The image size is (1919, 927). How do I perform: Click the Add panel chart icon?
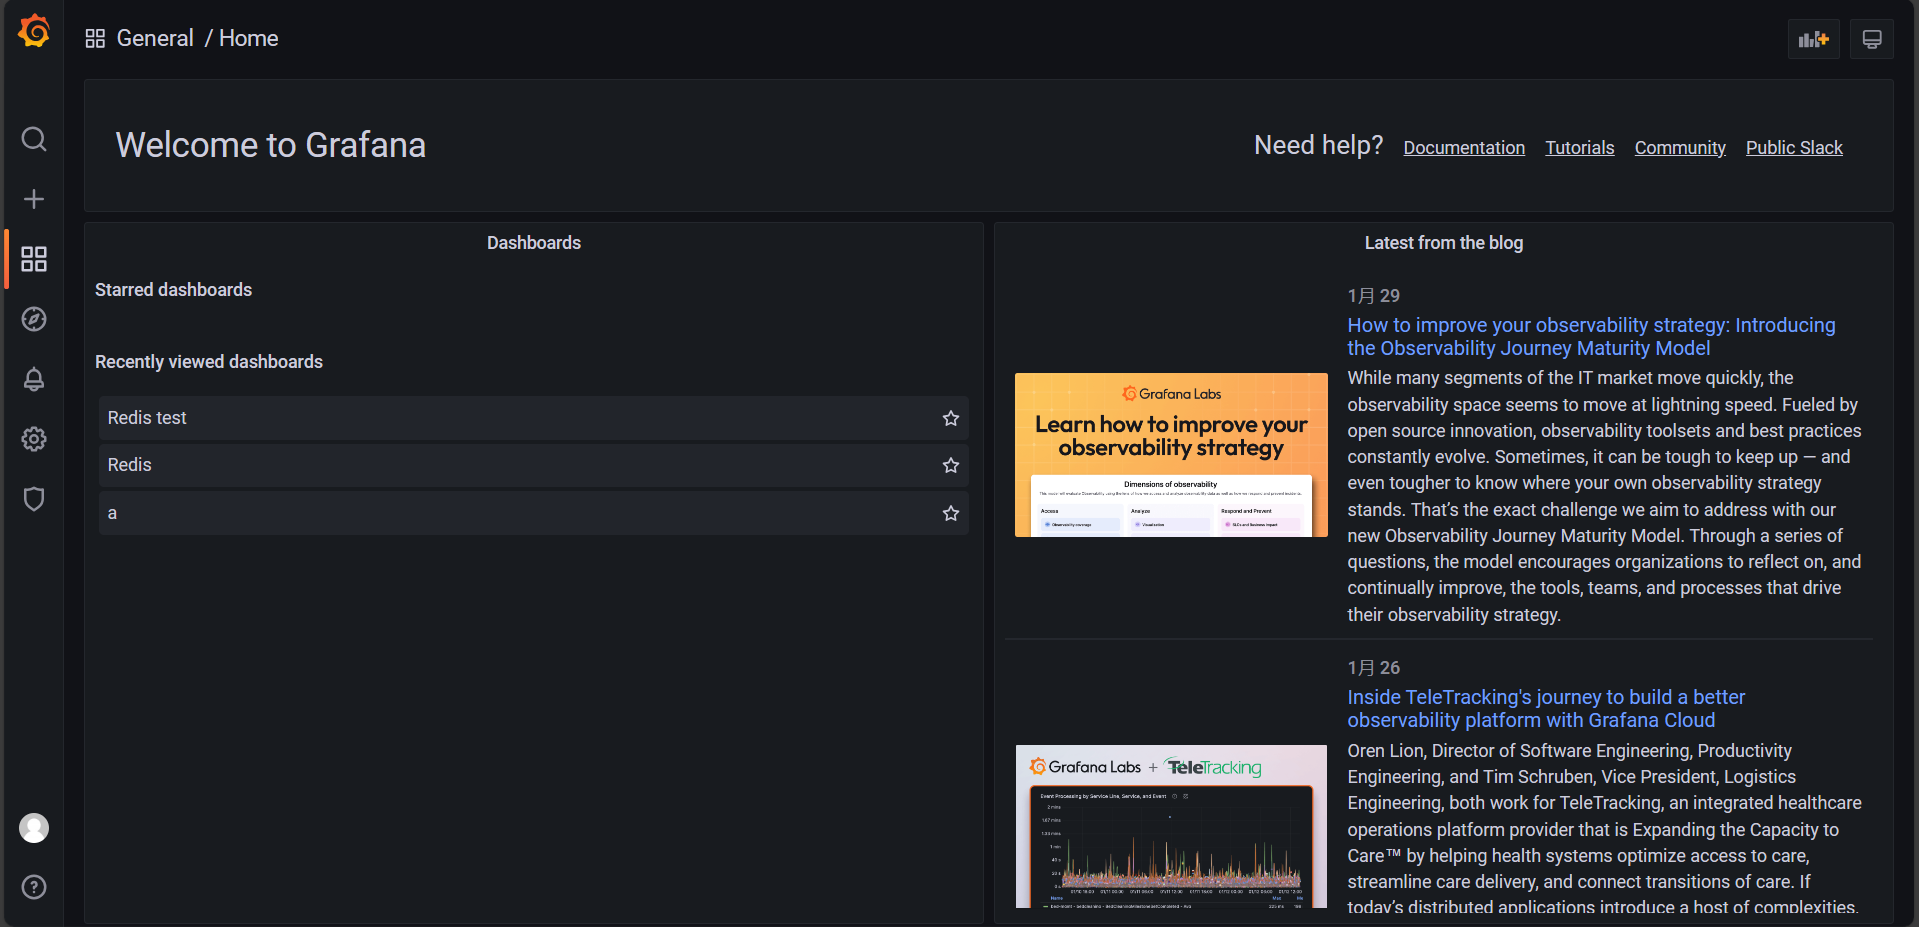(1813, 39)
